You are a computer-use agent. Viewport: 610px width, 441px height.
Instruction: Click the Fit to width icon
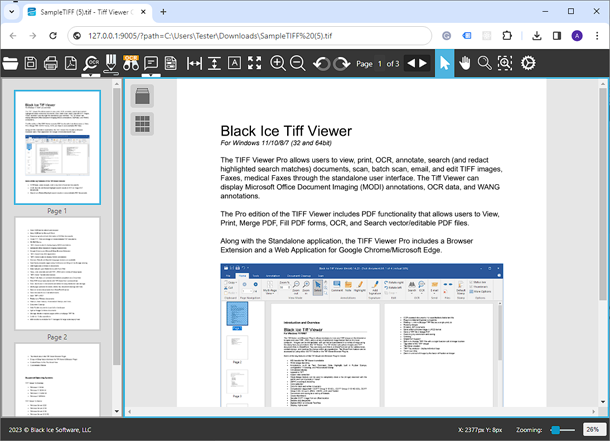tap(194, 64)
